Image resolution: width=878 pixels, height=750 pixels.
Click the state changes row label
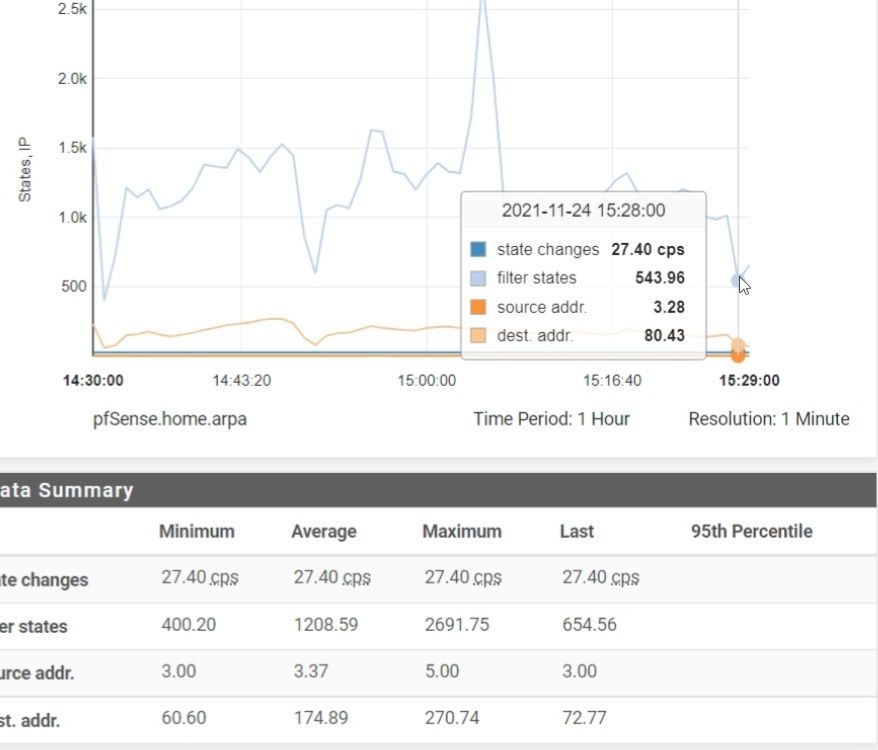(x=44, y=580)
